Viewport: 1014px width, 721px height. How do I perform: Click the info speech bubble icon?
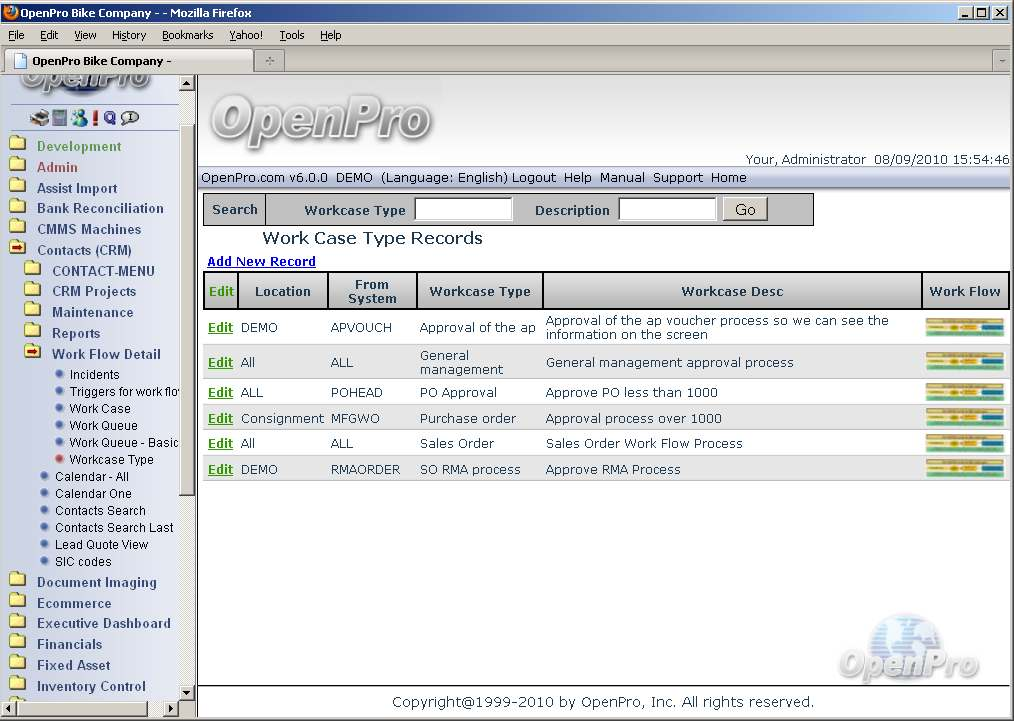tap(129, 118)
